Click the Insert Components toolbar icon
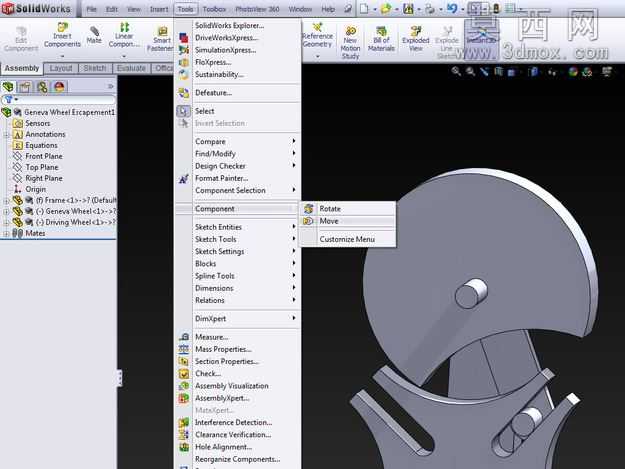625x469 pixels. (x=63, y=27)
